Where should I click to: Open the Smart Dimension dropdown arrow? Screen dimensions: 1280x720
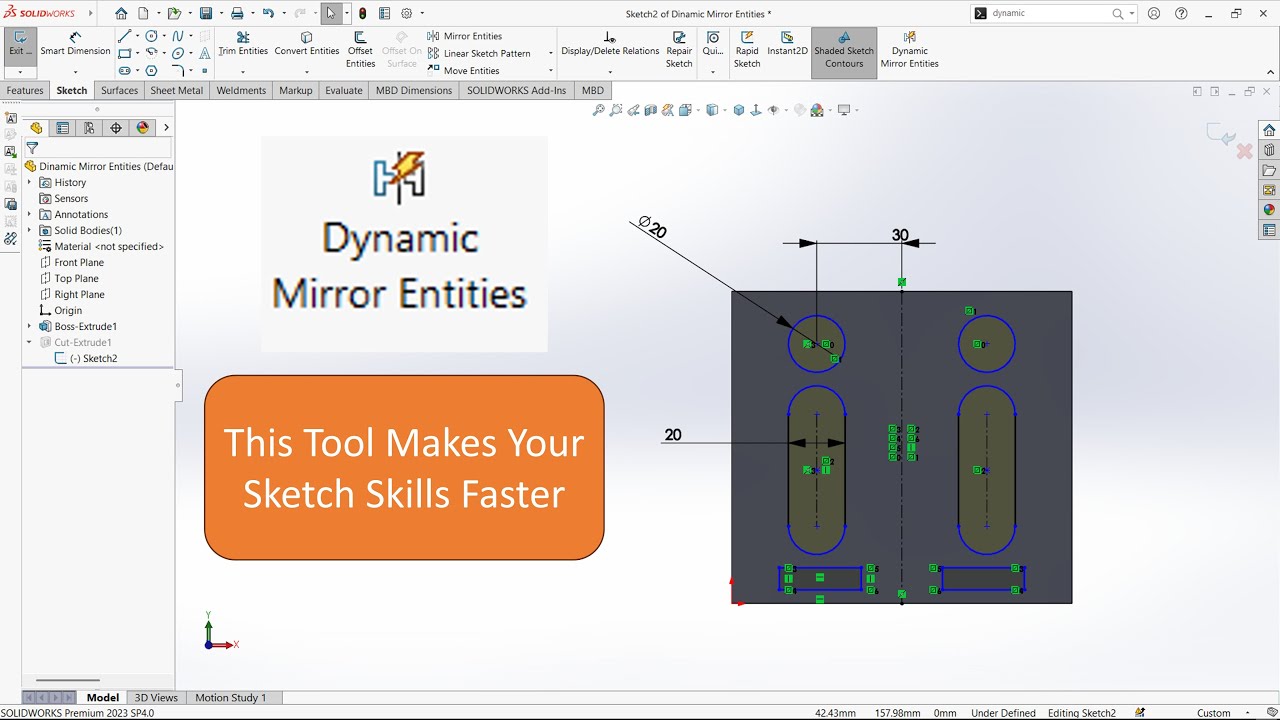point(75,72)
